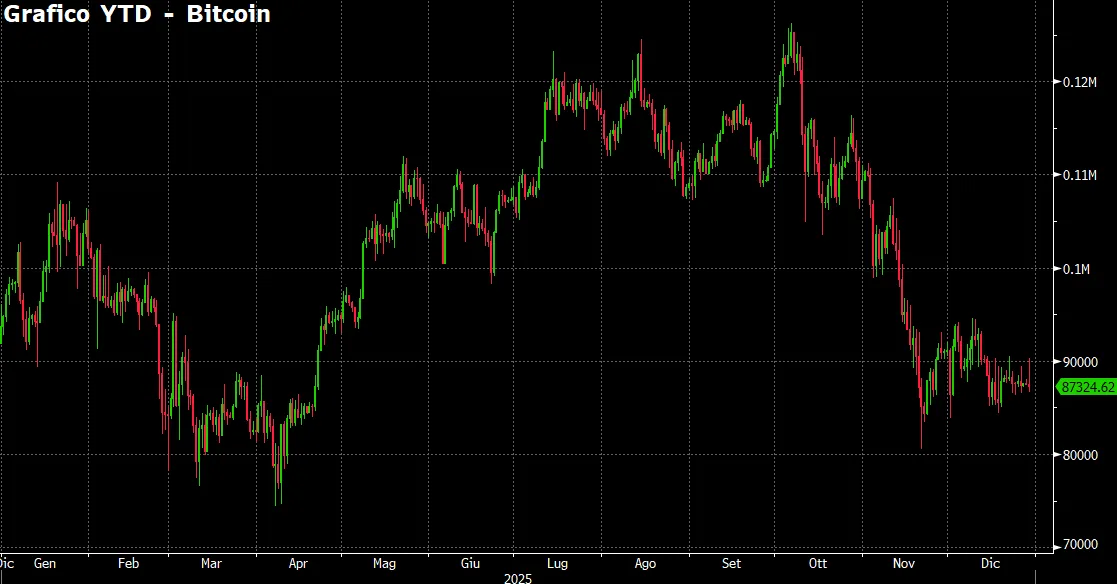Click the 'Ott' month label
1117x584 pixels.
818,563
